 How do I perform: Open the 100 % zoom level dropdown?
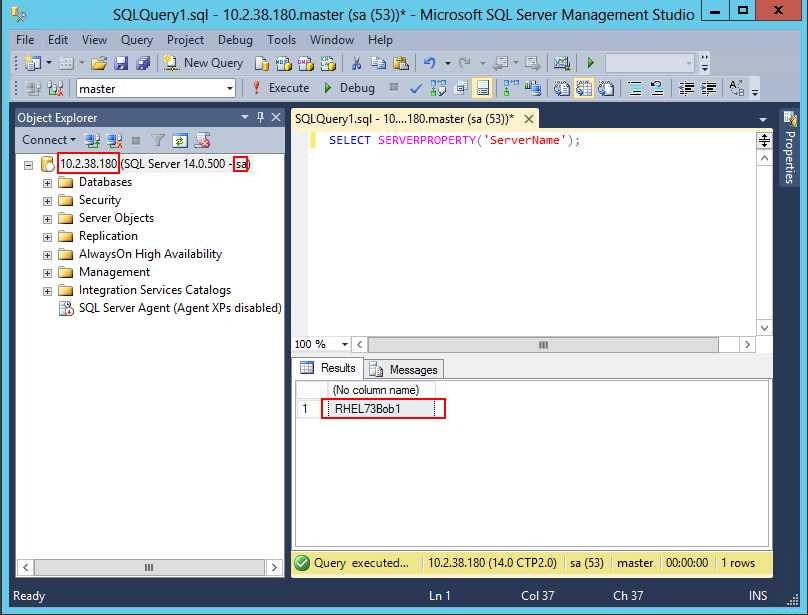pyautogui.click(x=344, y=344)
